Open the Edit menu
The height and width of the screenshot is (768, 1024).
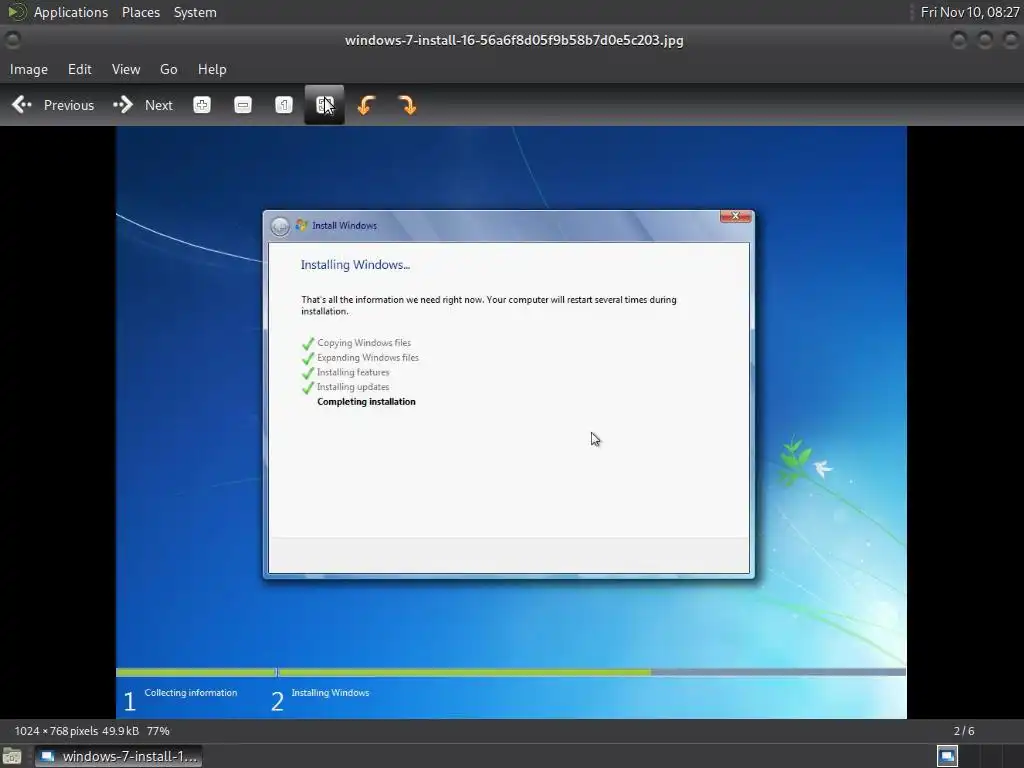[80, 69]
